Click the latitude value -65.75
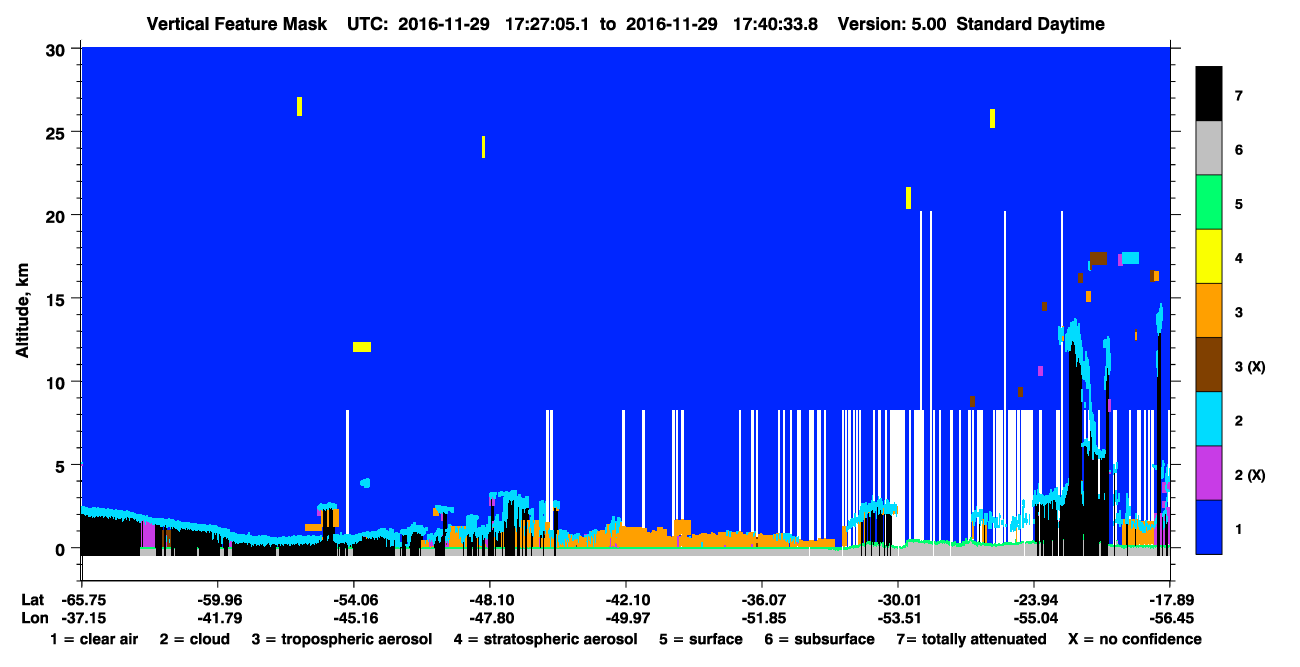The height and width of the screenshot is (667, 1300). pyautogui.click(x=83, y=599)
